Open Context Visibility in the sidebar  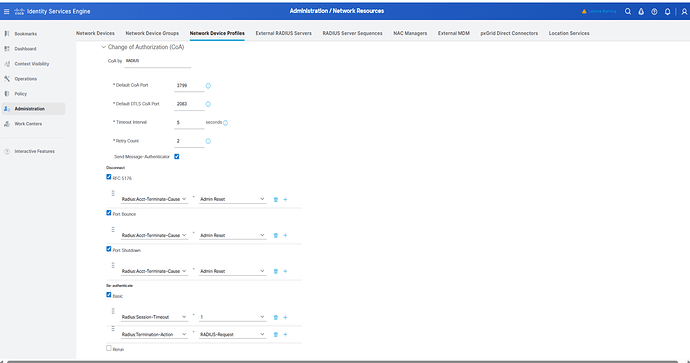[x=33, y=64]
